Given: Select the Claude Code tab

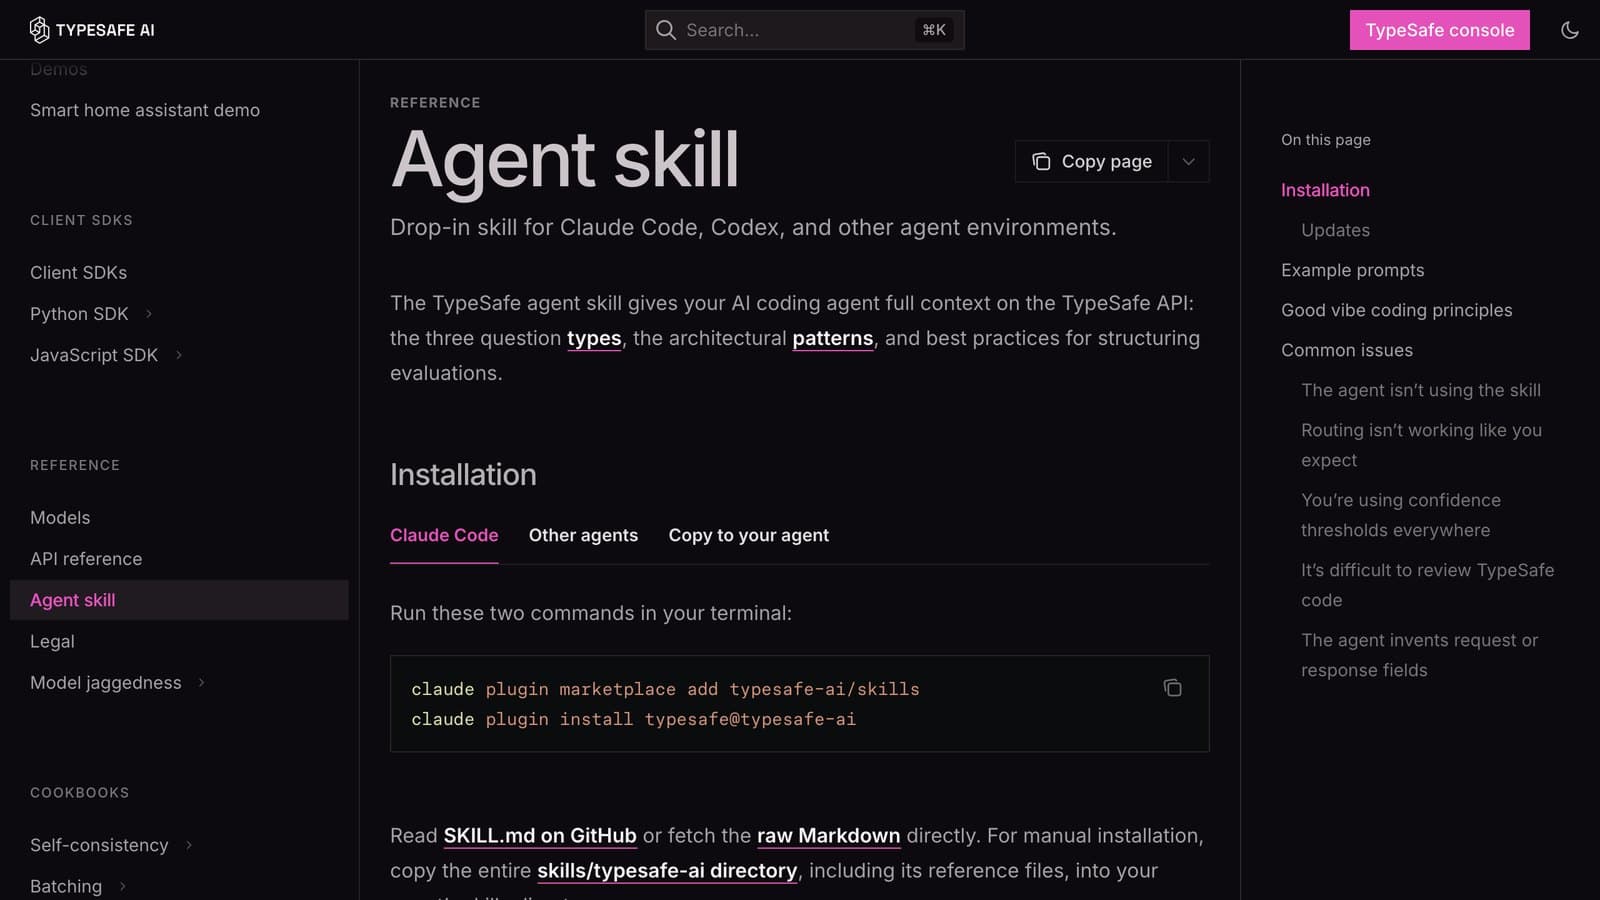Looking at the screenshot, I should coord(444,535).
